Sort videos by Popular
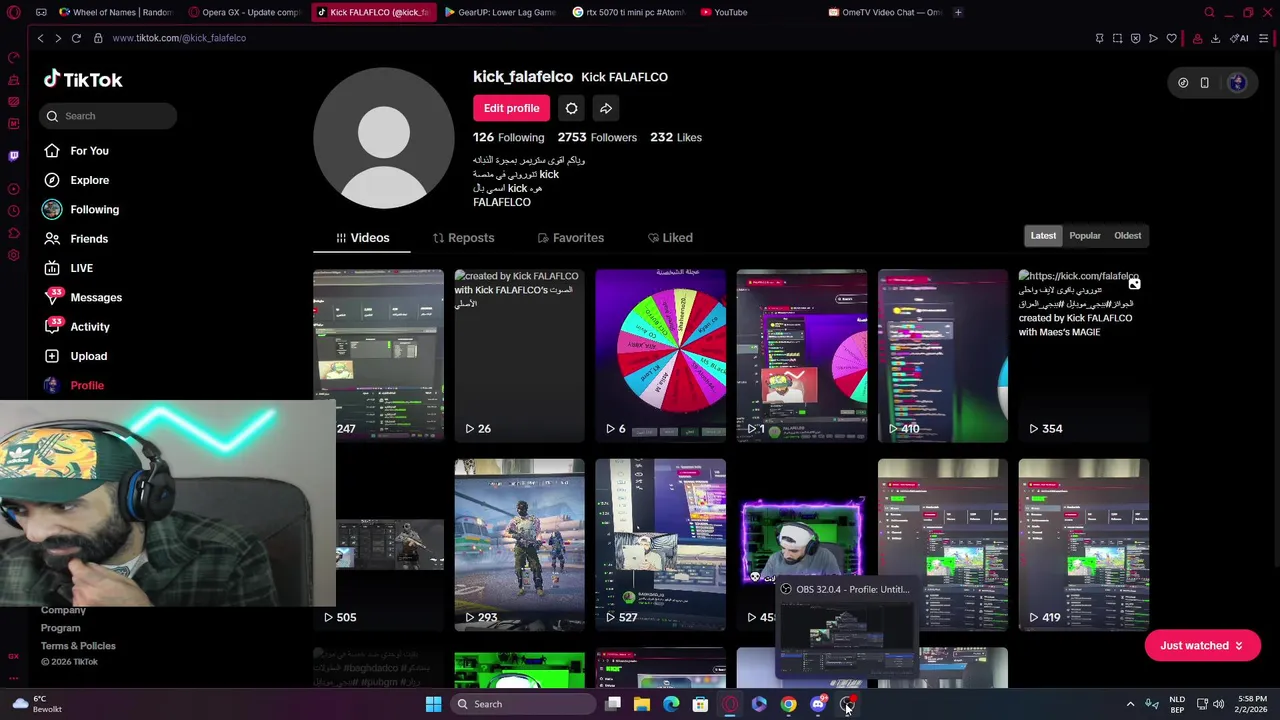The width and height of the screenshot is (1280, 720). click(1085, 236)
